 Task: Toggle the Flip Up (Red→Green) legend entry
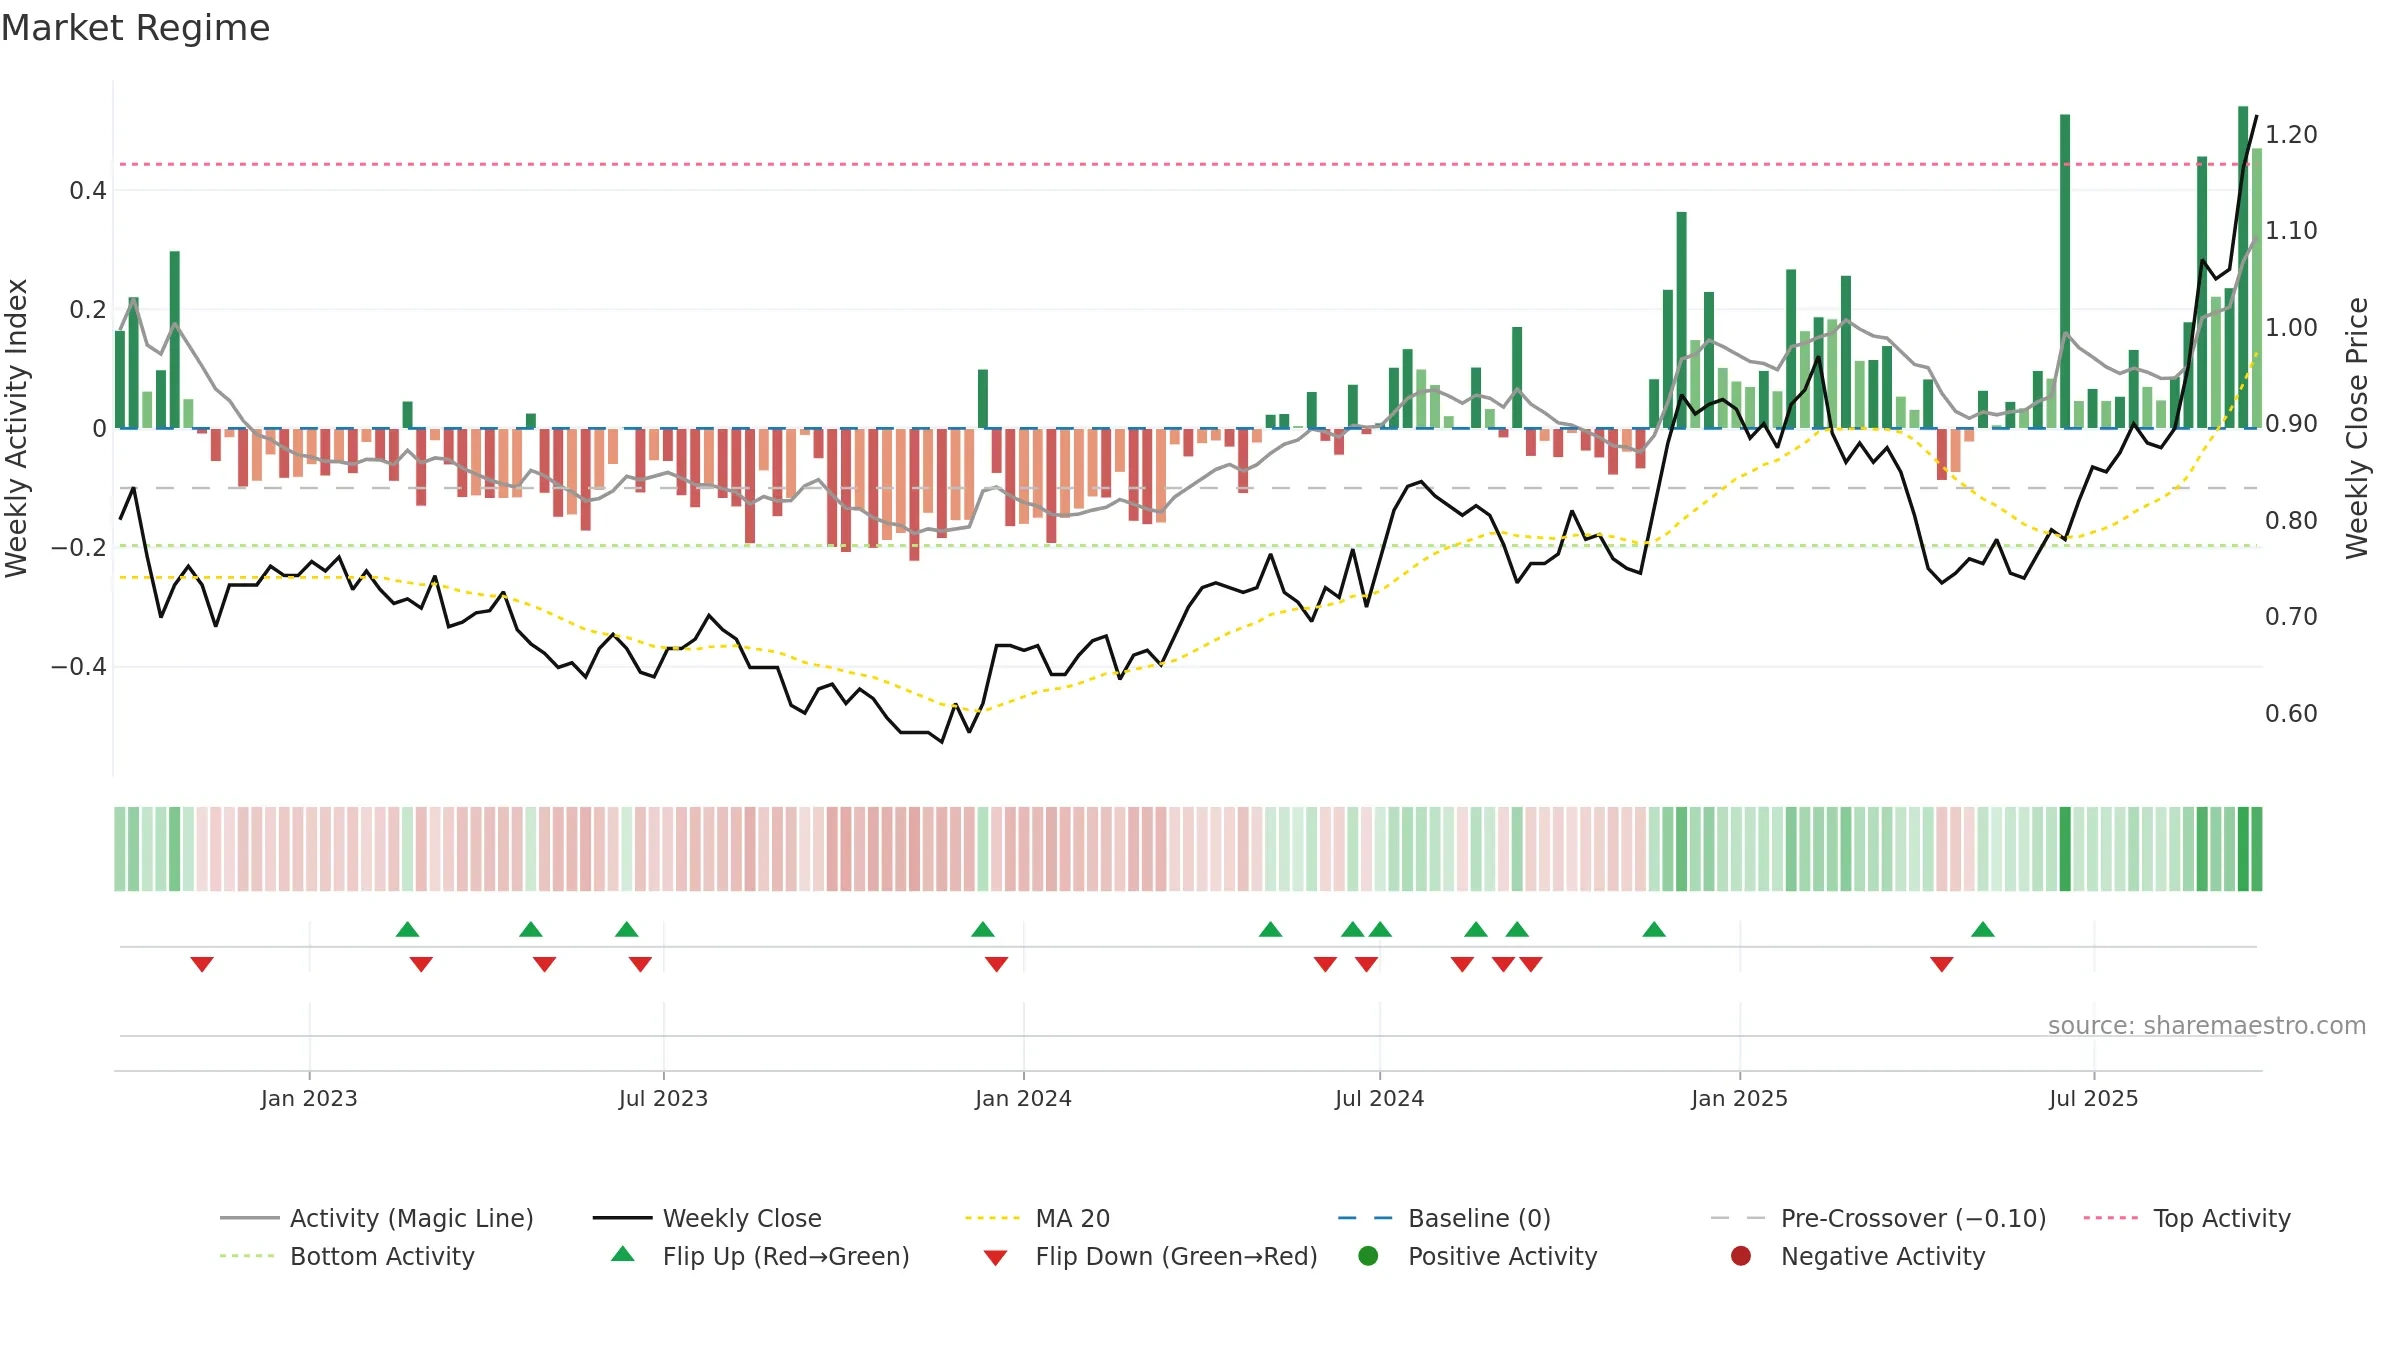pos(760,1256)
